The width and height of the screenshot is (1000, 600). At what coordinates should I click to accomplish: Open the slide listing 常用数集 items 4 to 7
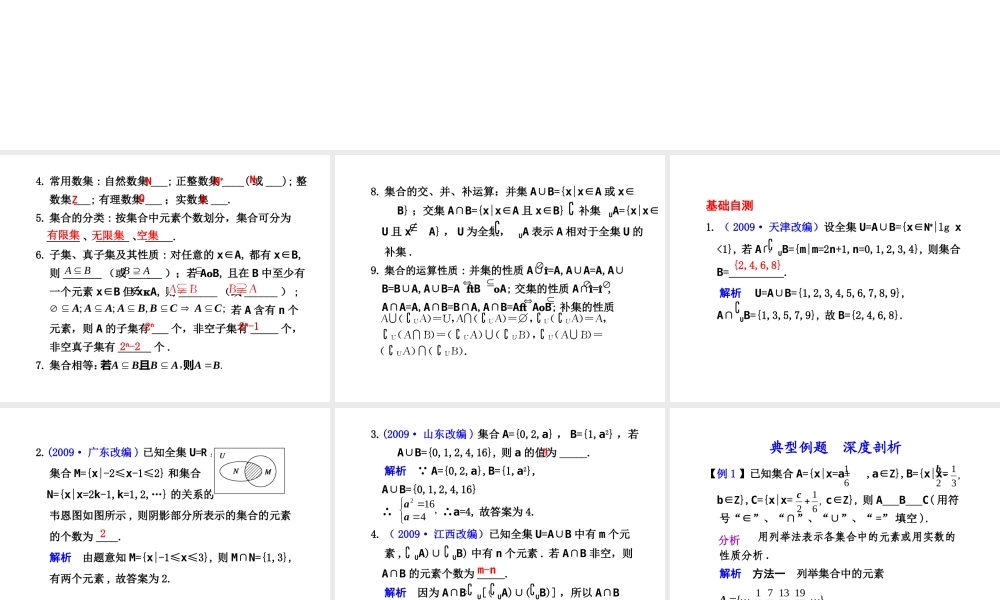[165, 278]
